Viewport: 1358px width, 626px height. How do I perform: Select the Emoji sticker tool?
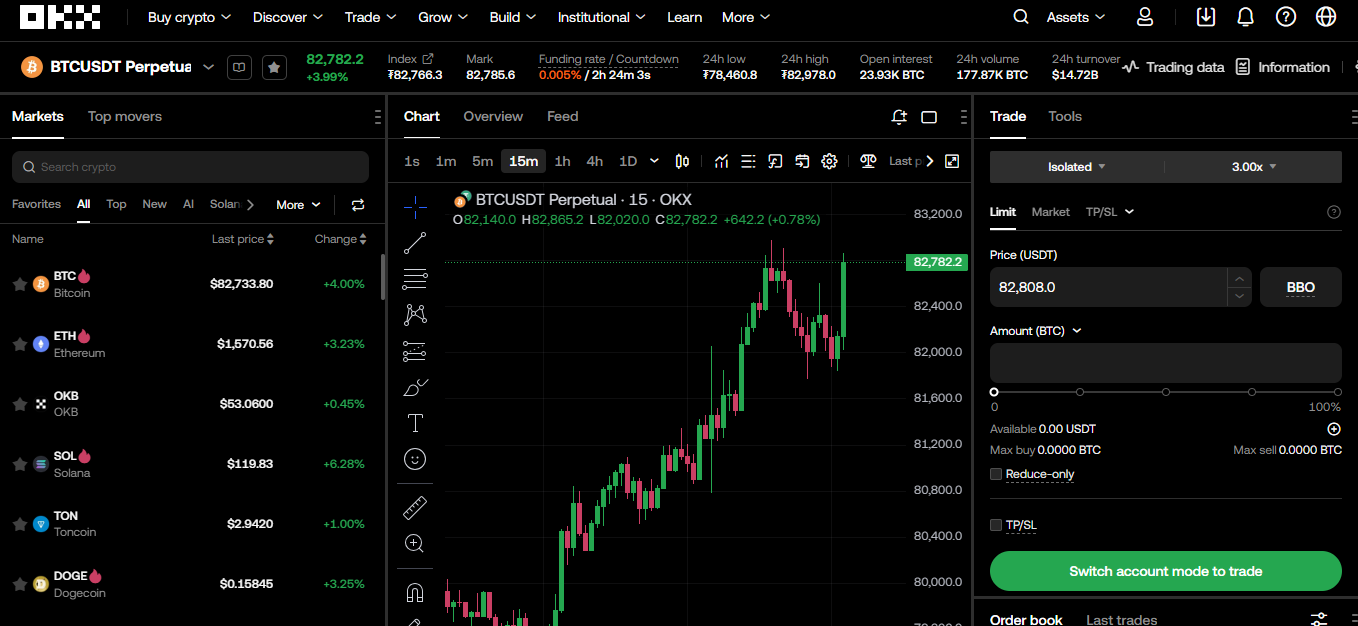pos(415,459)
